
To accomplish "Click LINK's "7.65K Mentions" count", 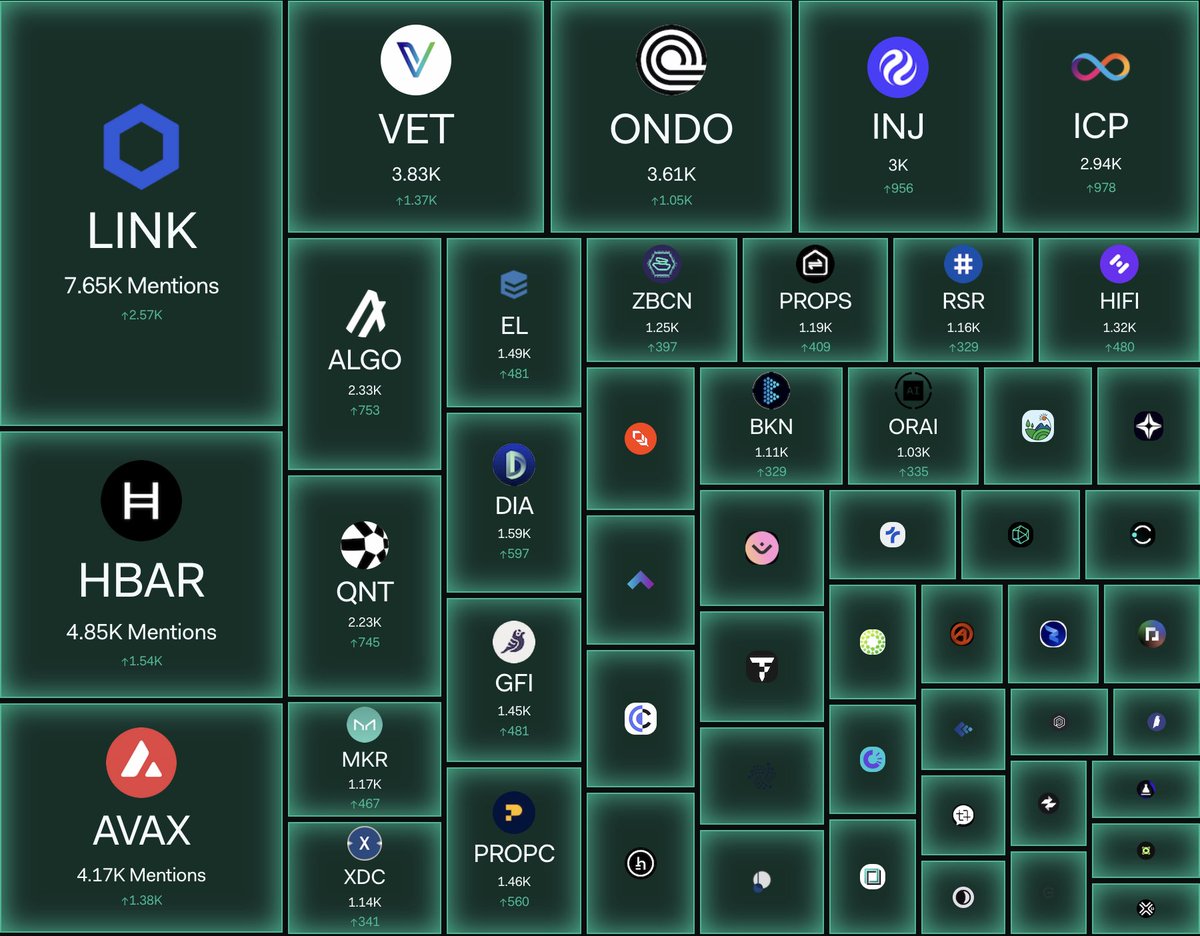I will click(x=141, y=285).
